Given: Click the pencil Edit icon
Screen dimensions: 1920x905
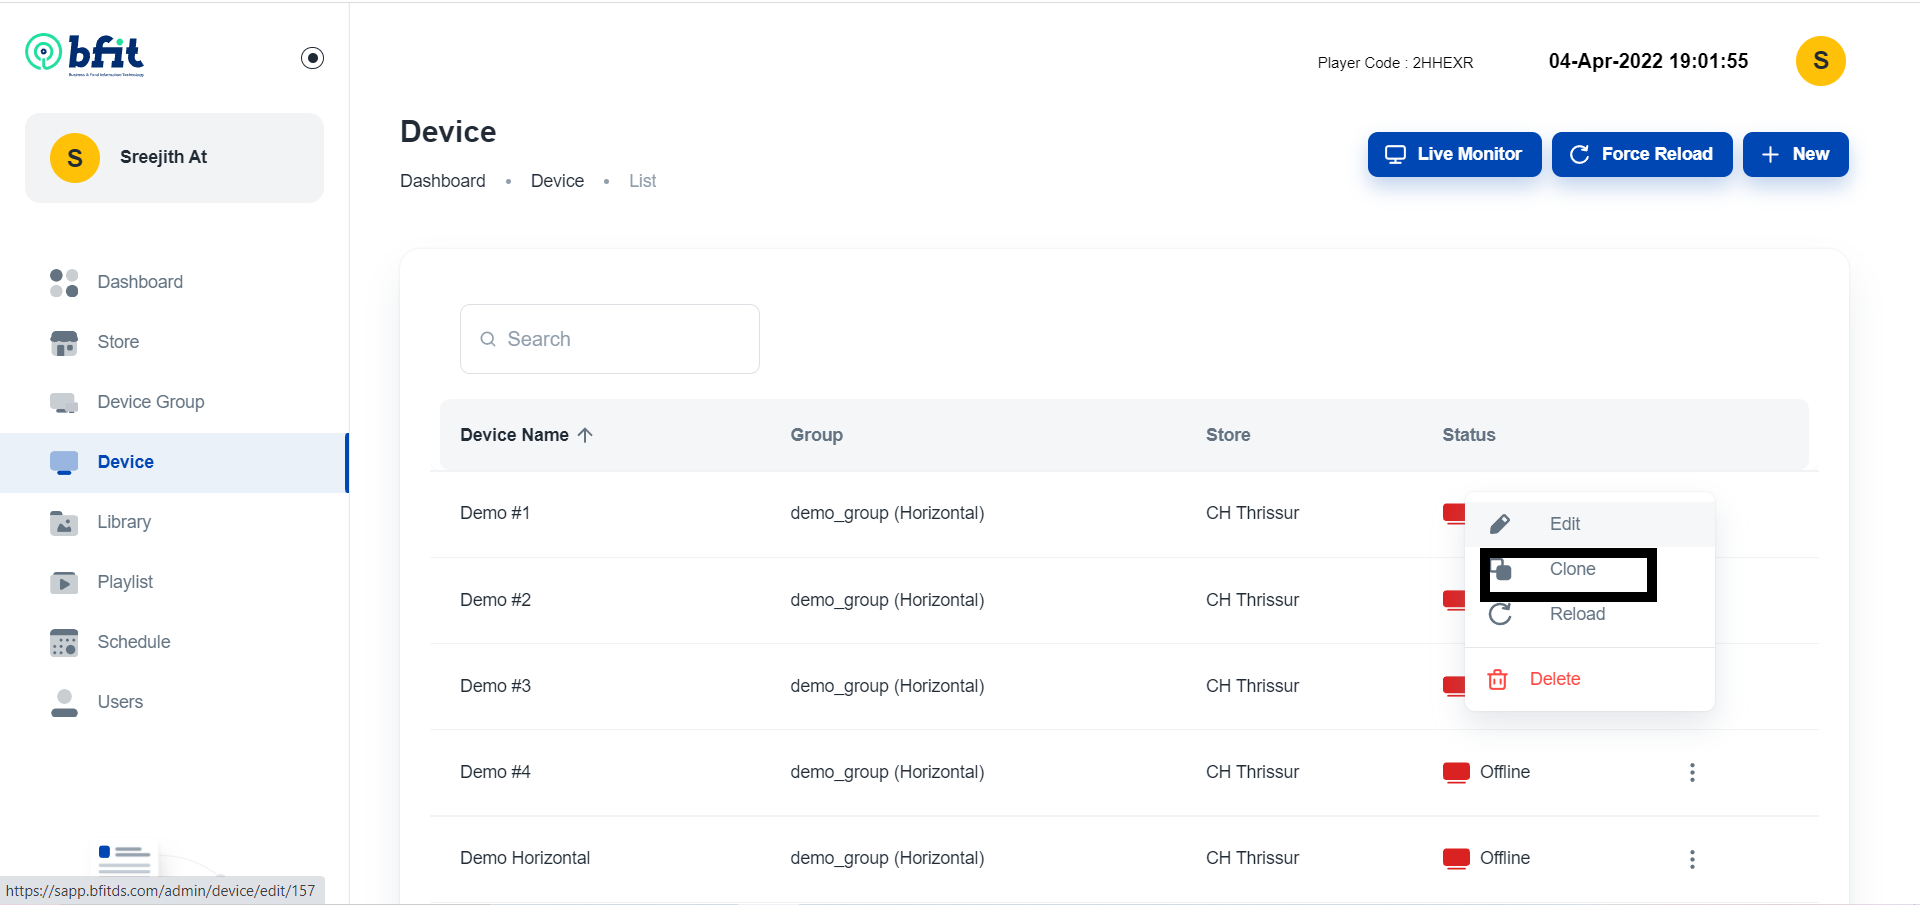Looking at the screenshot, I should (1499, 524).
